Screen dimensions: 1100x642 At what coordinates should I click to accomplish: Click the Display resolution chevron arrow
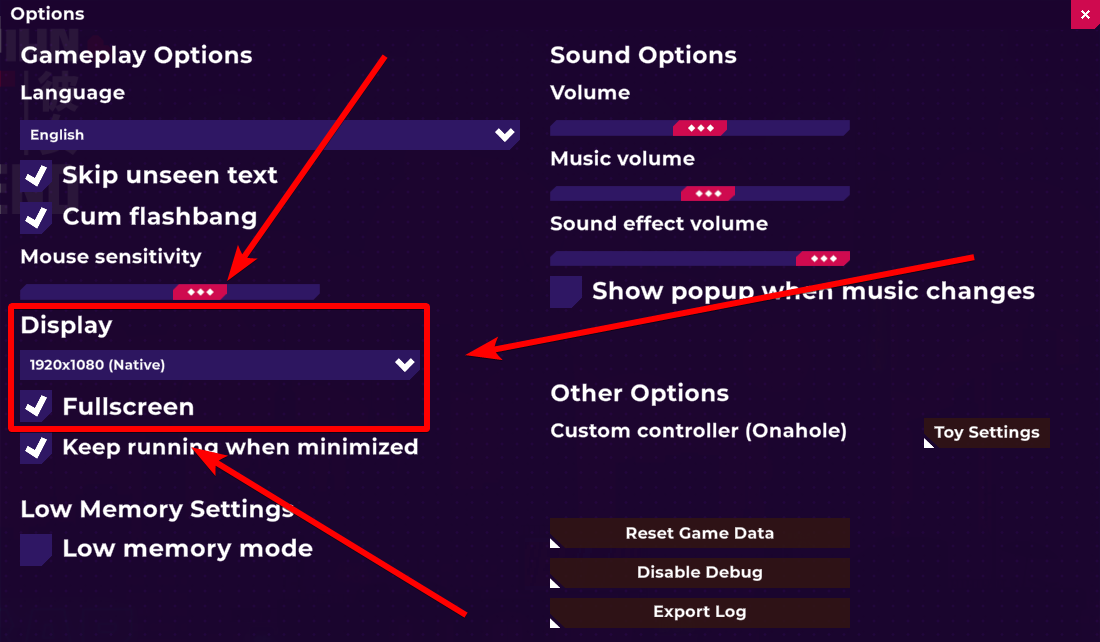click(x=405, y=365)
